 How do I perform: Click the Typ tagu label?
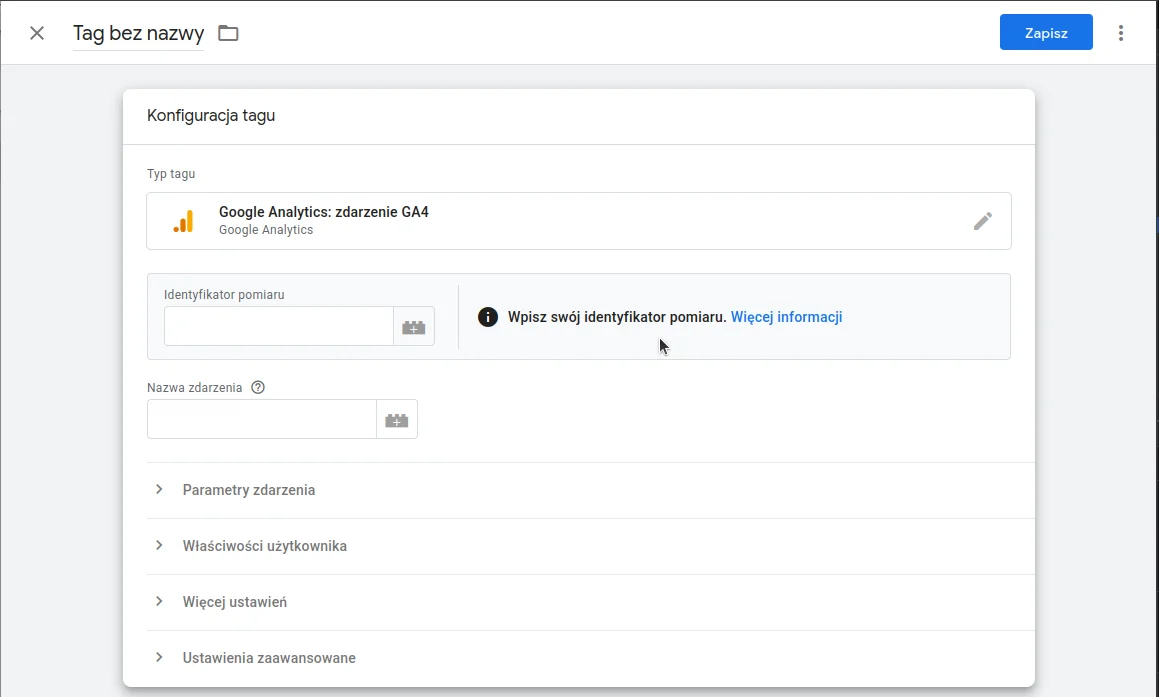171,174
